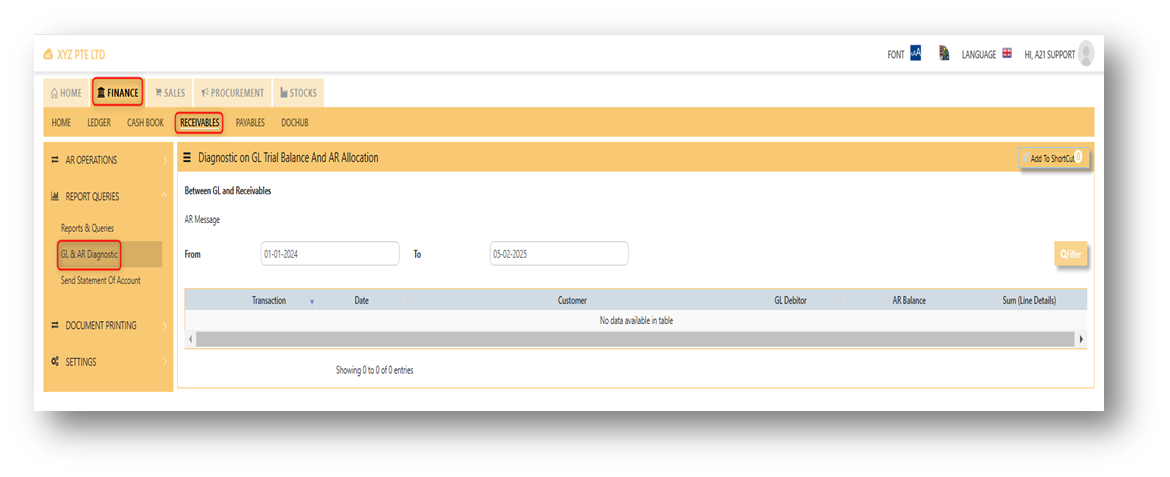Open the user avatar profile icon
1170x477 pixels.
(x=1086, y=54)
